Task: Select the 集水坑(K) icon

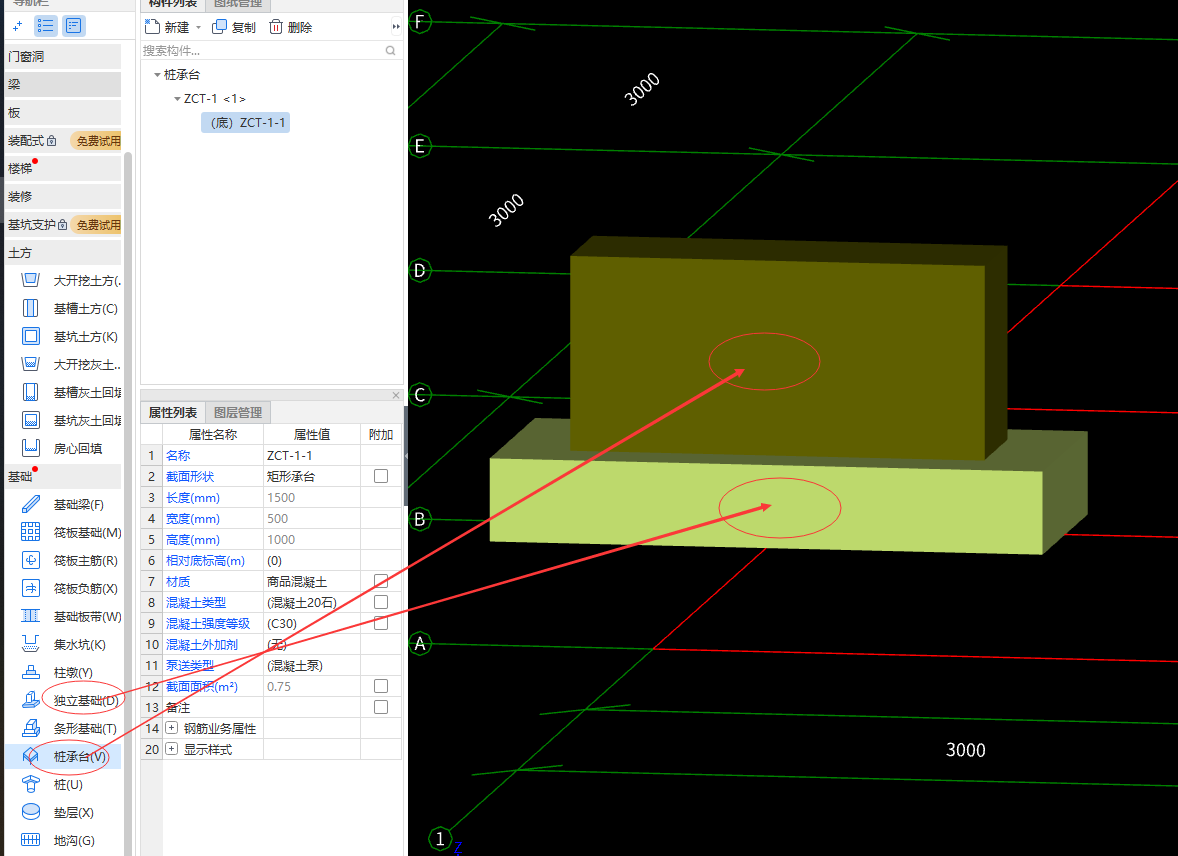Action: tap(31, 644)
